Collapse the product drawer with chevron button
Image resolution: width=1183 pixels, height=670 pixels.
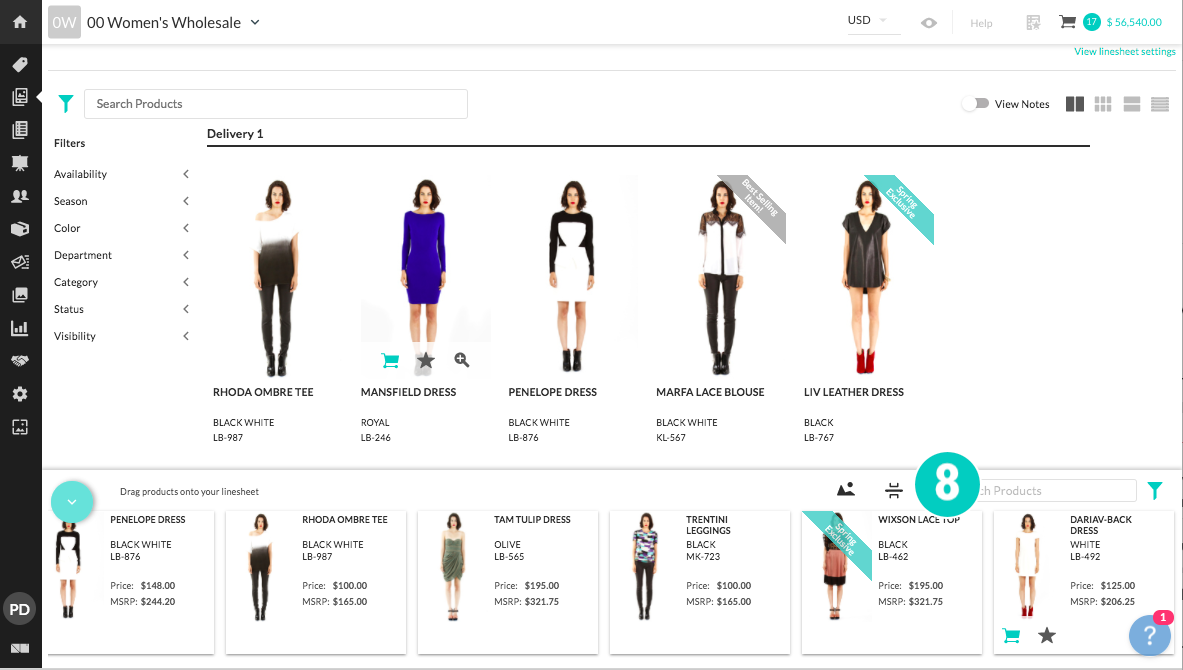pyautogui.click(x=72, y=502)
